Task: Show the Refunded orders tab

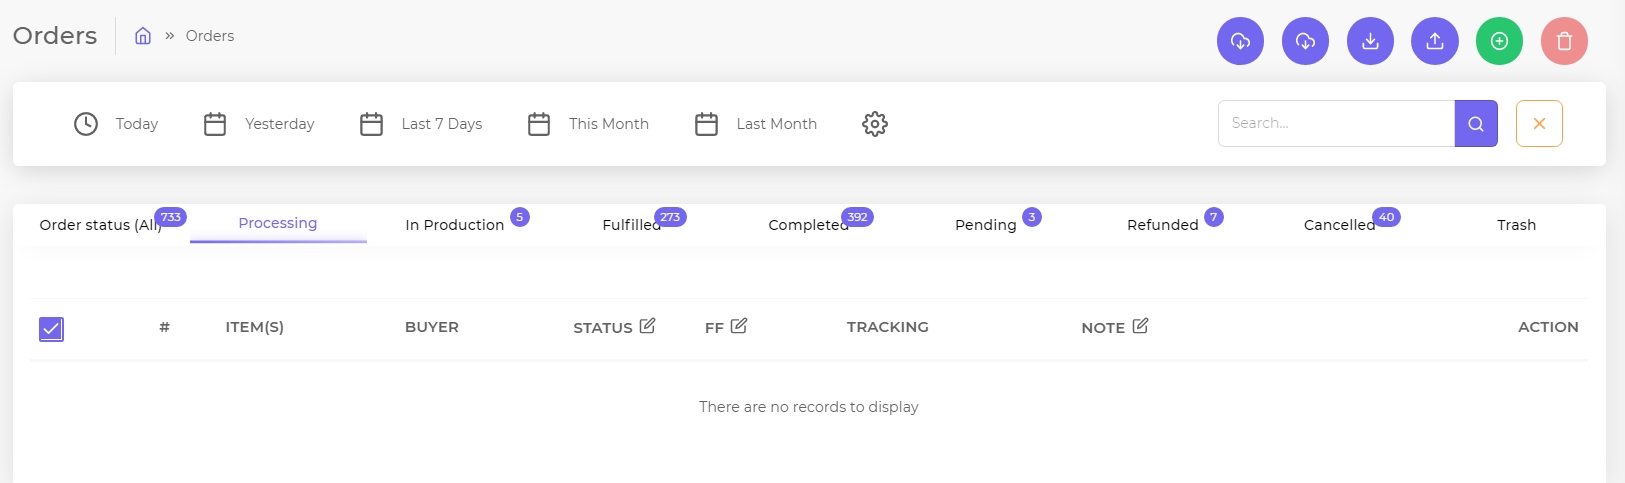Action: click(x=1163, y=225)
